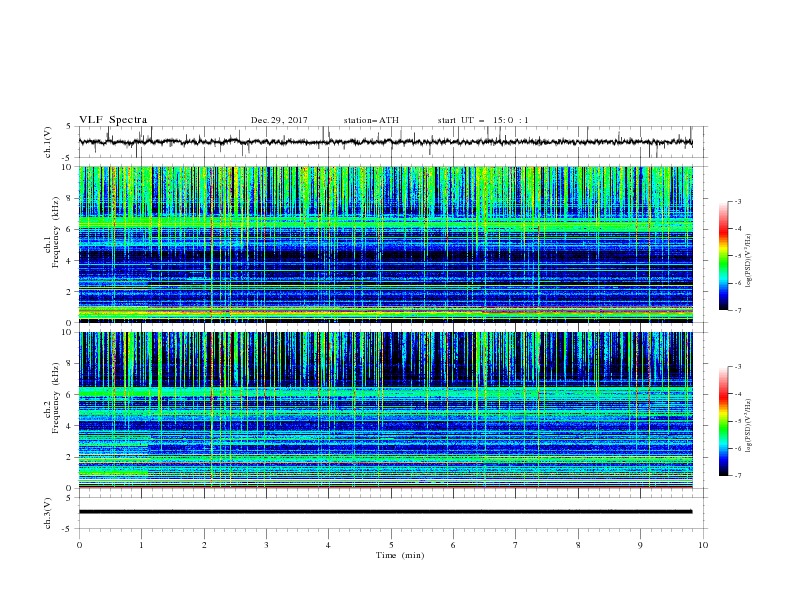This screenshot has height=612, width=792.
Task: Click the ch.3 flat voltage trace
Action: coord(385,512)
